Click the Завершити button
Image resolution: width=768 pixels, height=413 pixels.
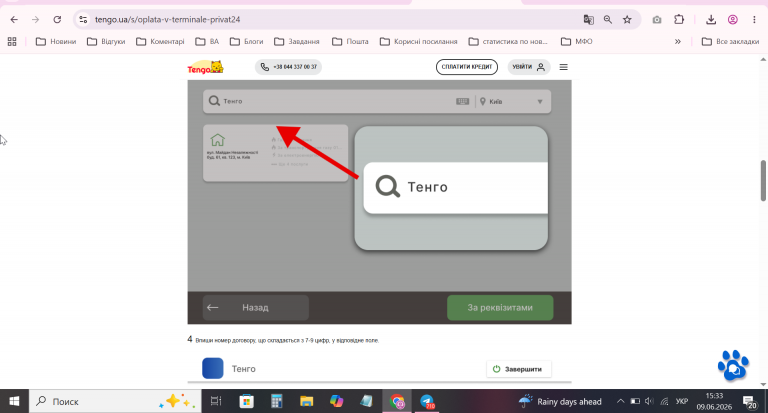click(519, 369)
